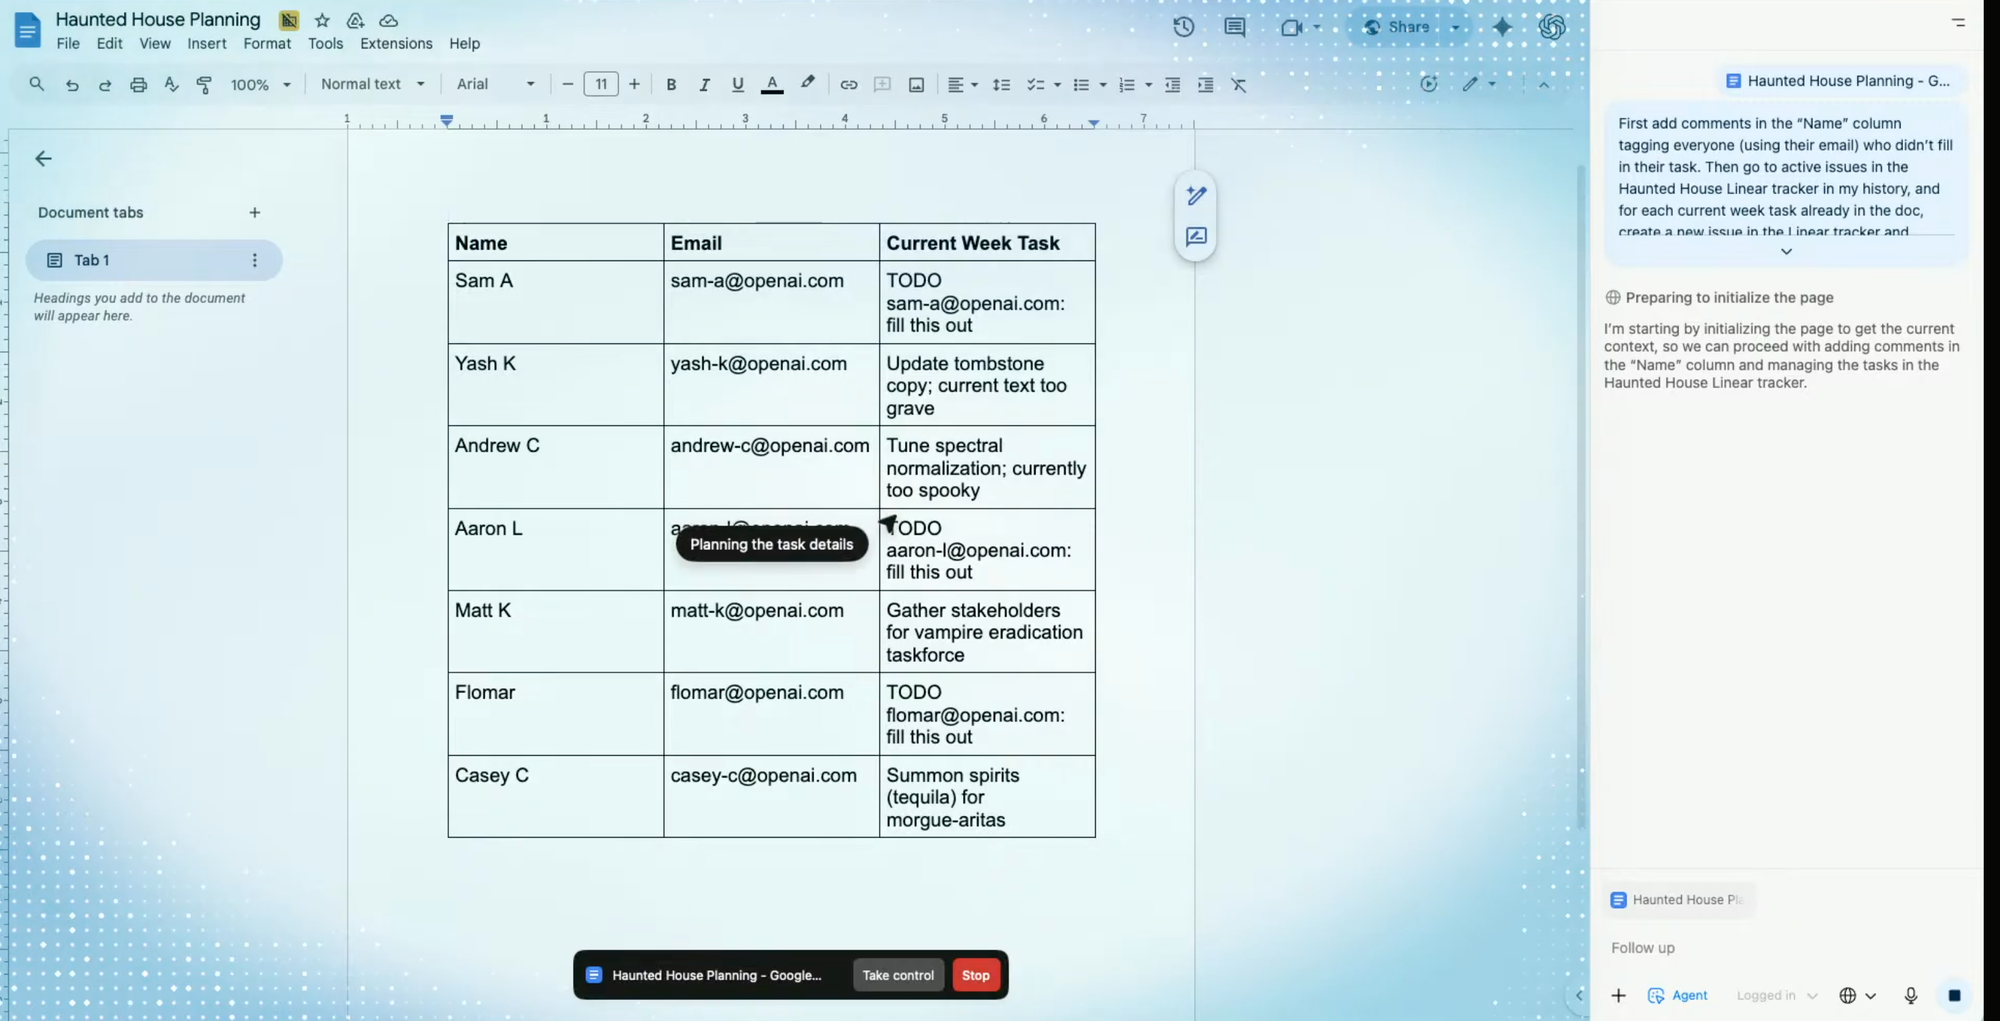Open the zoom 100% dropdown
2000x1021 pixels.
tap(260, 85)
